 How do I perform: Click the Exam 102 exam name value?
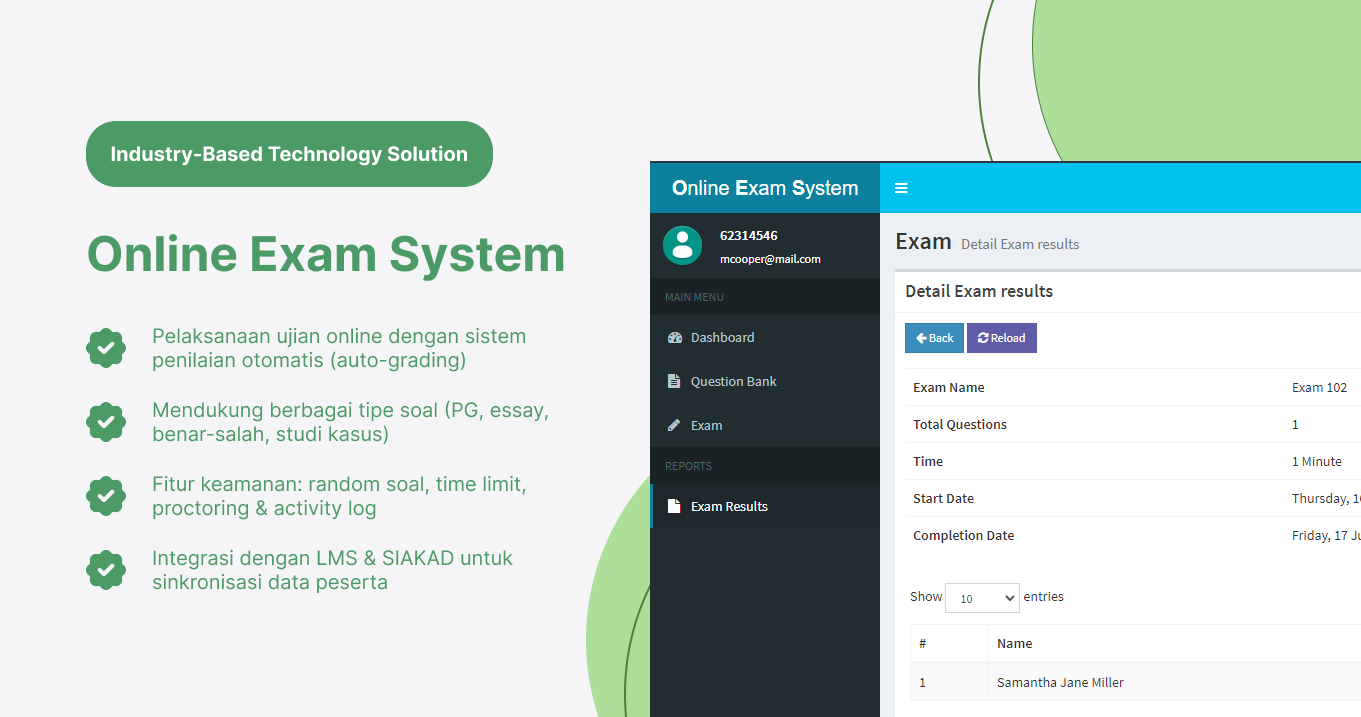pyautogui.click(x=1320, y=387)
